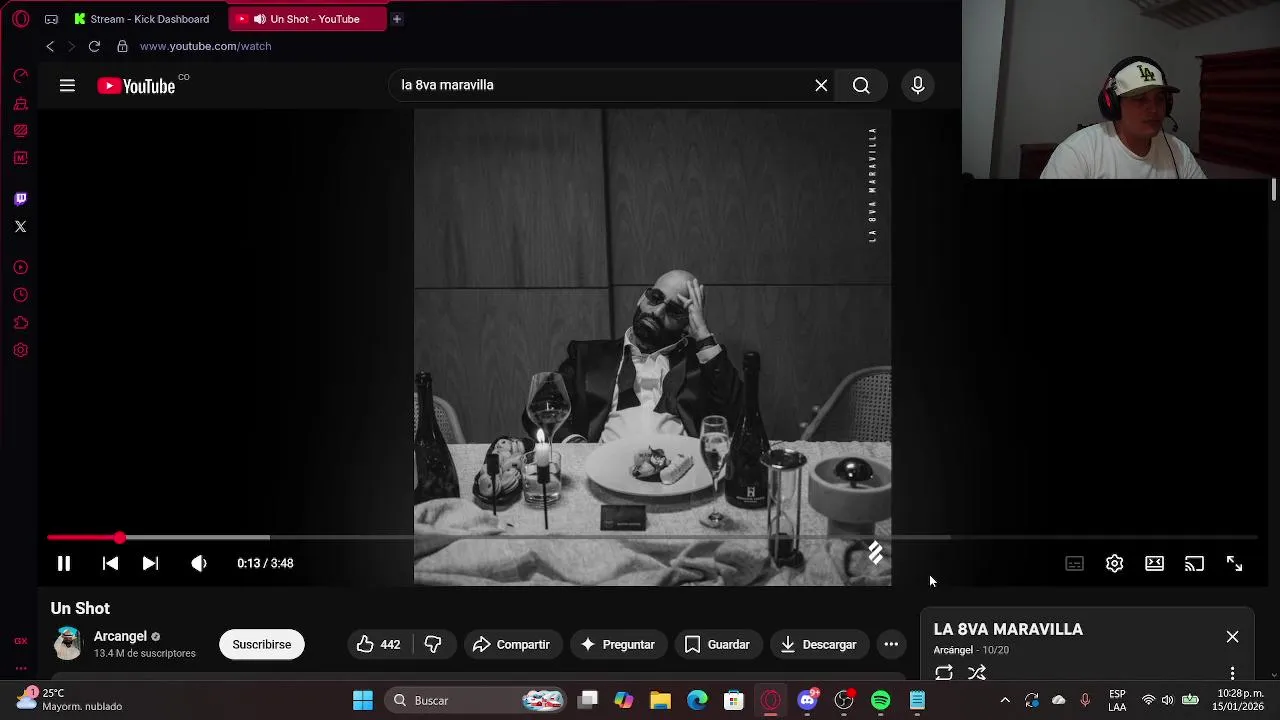1280x720 pixels.
Task: Toggle playlist shuffle
Action: tap(977, 673)
